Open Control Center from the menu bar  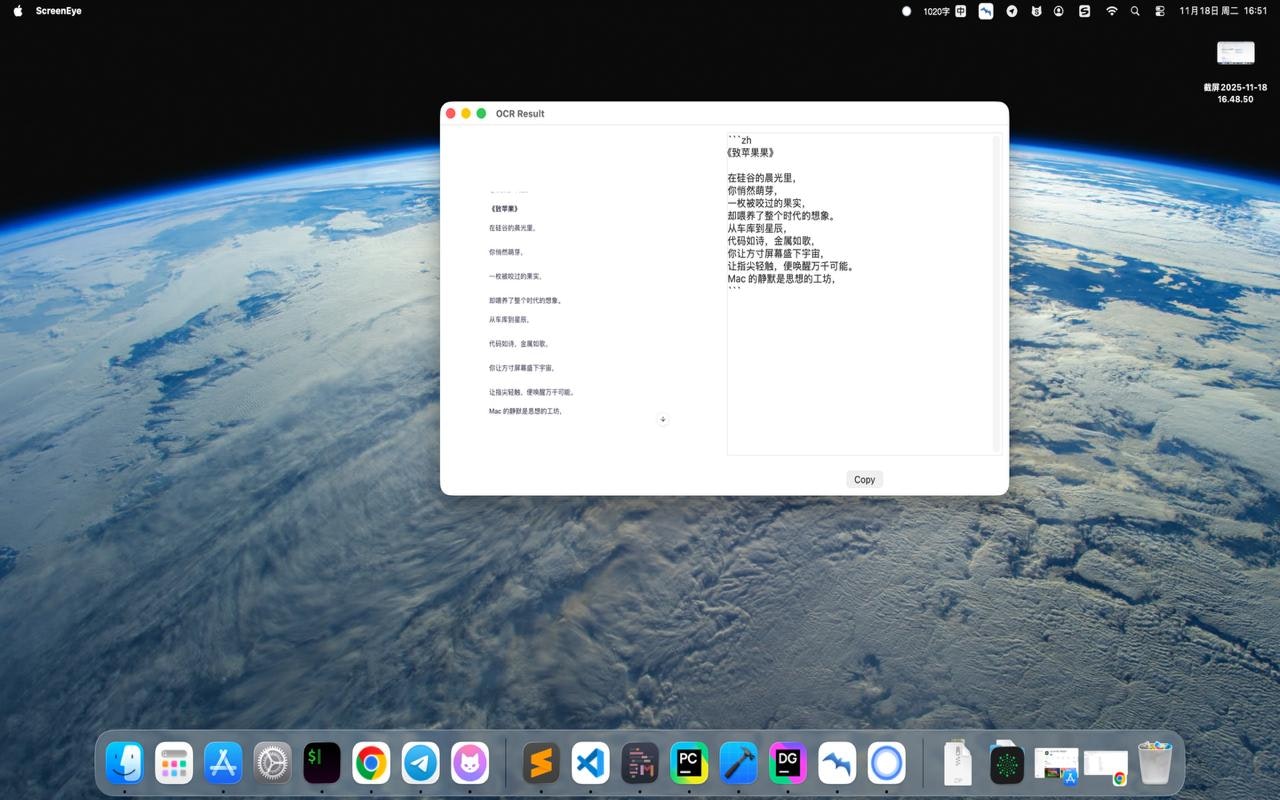tap(1159, 11)
